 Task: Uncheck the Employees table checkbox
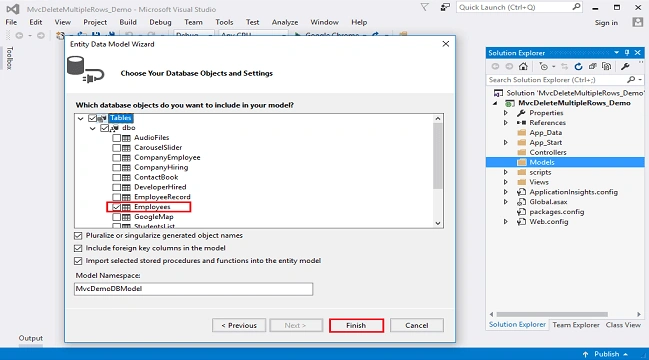coord(116,207)
